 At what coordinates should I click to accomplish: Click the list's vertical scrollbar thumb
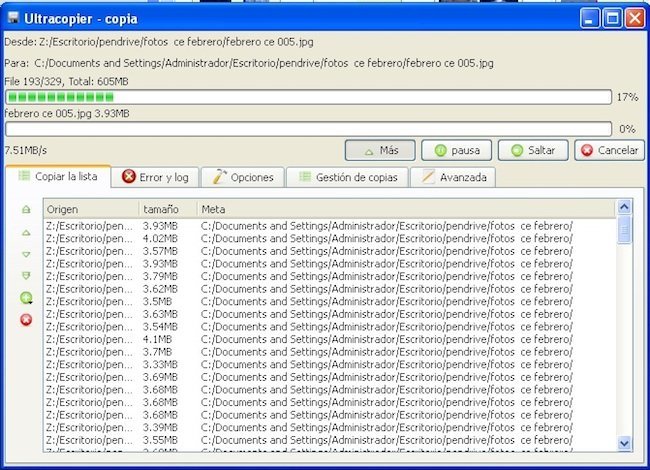click(624, 229)
